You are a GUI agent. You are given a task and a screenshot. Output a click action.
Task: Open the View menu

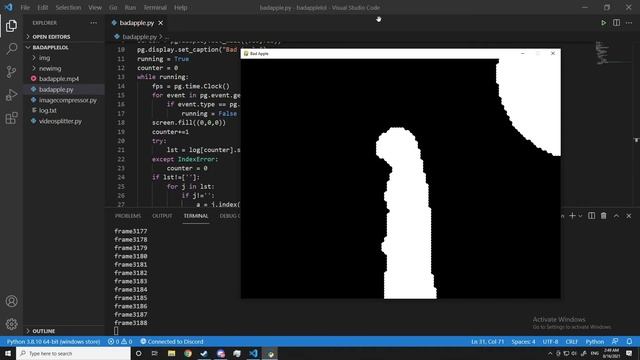pyautogui.click(x=95, y=7)
